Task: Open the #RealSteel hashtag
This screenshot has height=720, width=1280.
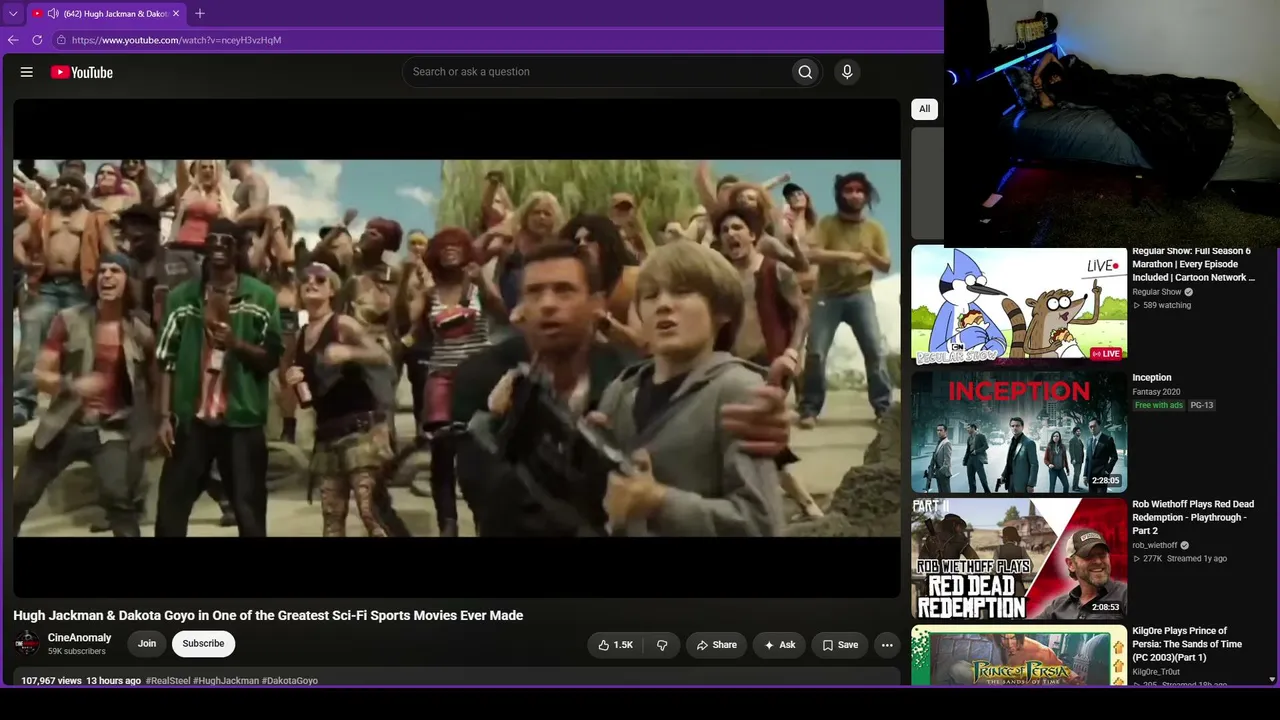Action: (168, 681)
